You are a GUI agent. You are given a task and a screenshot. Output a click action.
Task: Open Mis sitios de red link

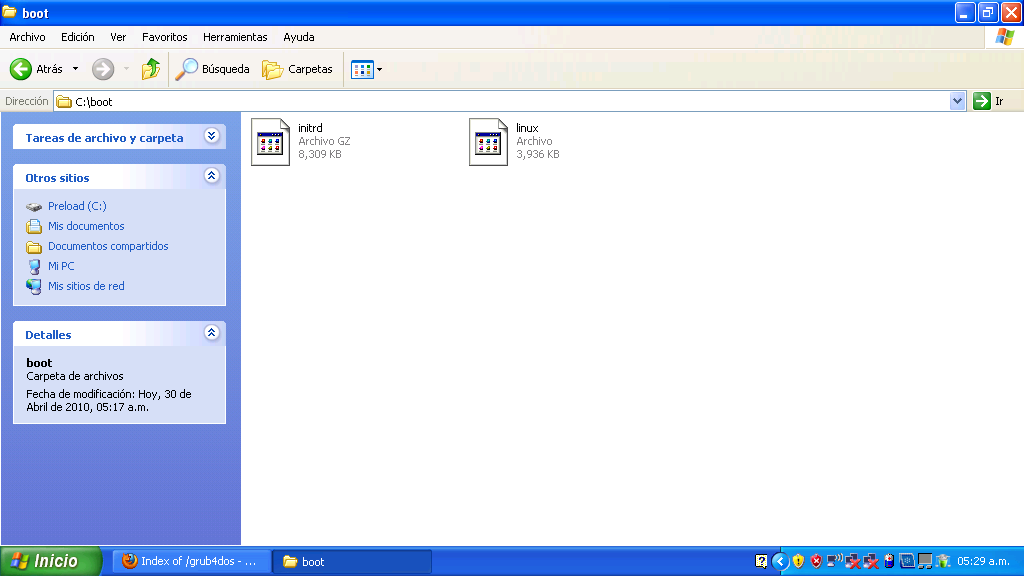tap(86, 286)
